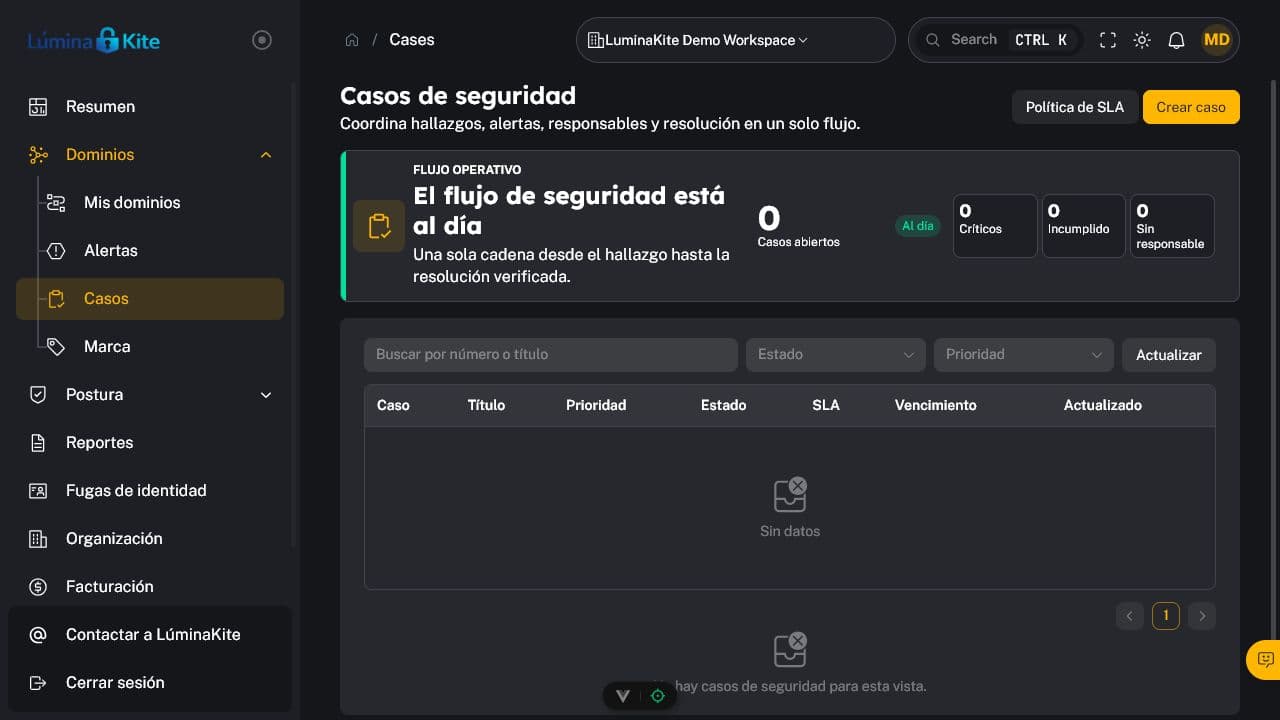Open Resumen dashboard icon
This screenshot has width=1280, height=720.
[x=38, y=107]
